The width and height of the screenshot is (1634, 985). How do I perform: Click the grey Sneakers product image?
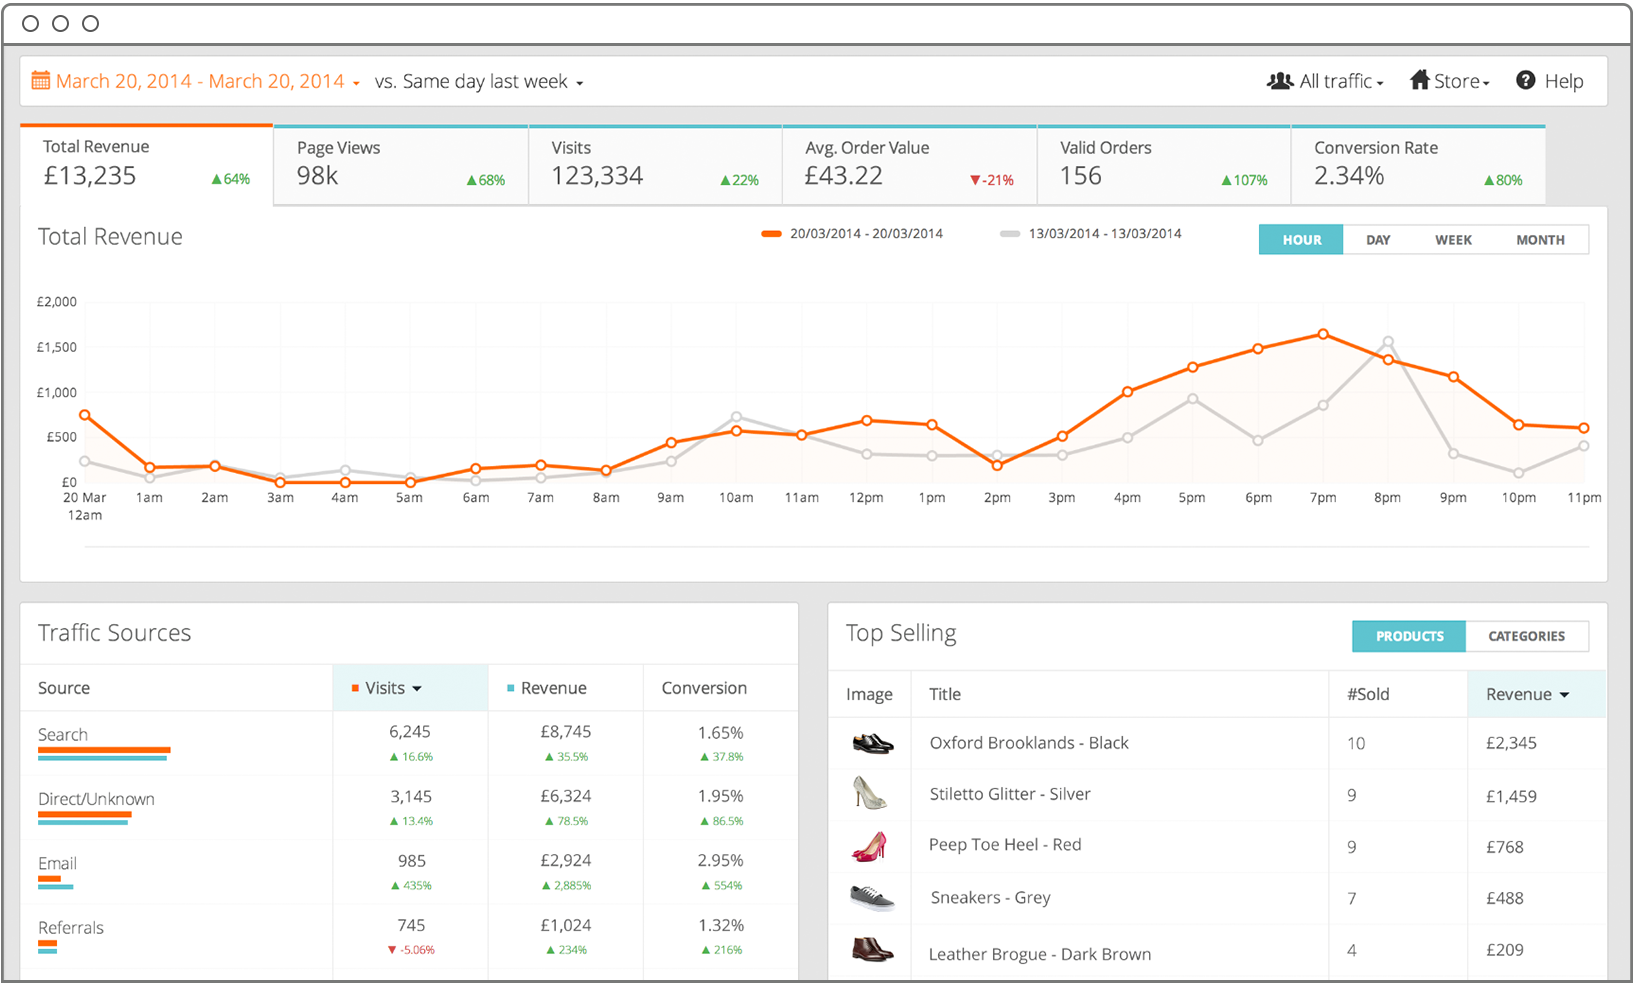tap(871, 897)
